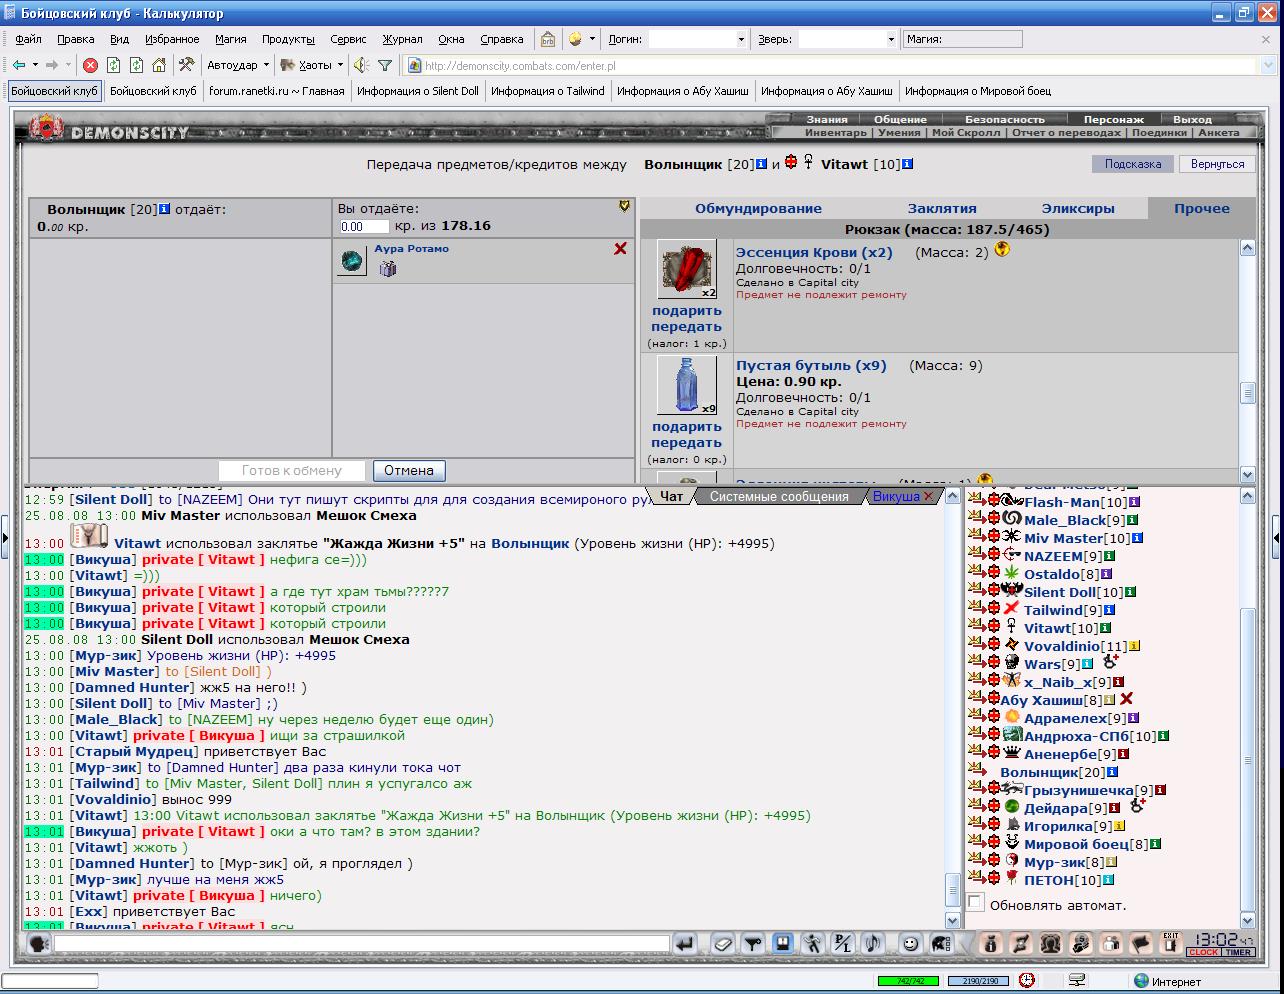This screenshot has height=994, width=1284.
Task: Open the Обмундирование inventory tab
Action: (758, 208)
